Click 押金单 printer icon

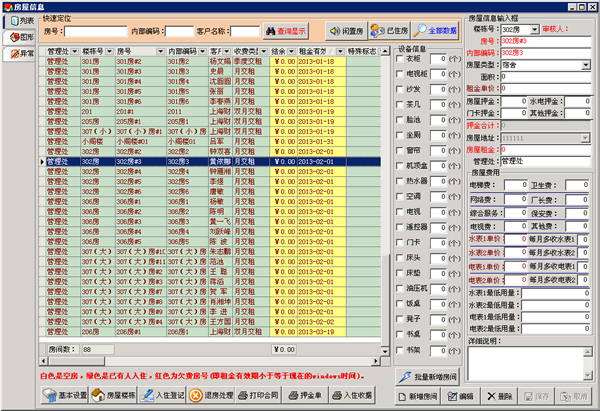tap(293, 395)
